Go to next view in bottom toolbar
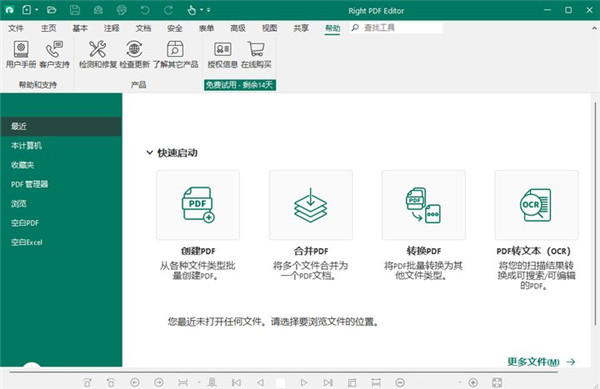This screenshot has height=389, width=600. [x=159, y=382]
